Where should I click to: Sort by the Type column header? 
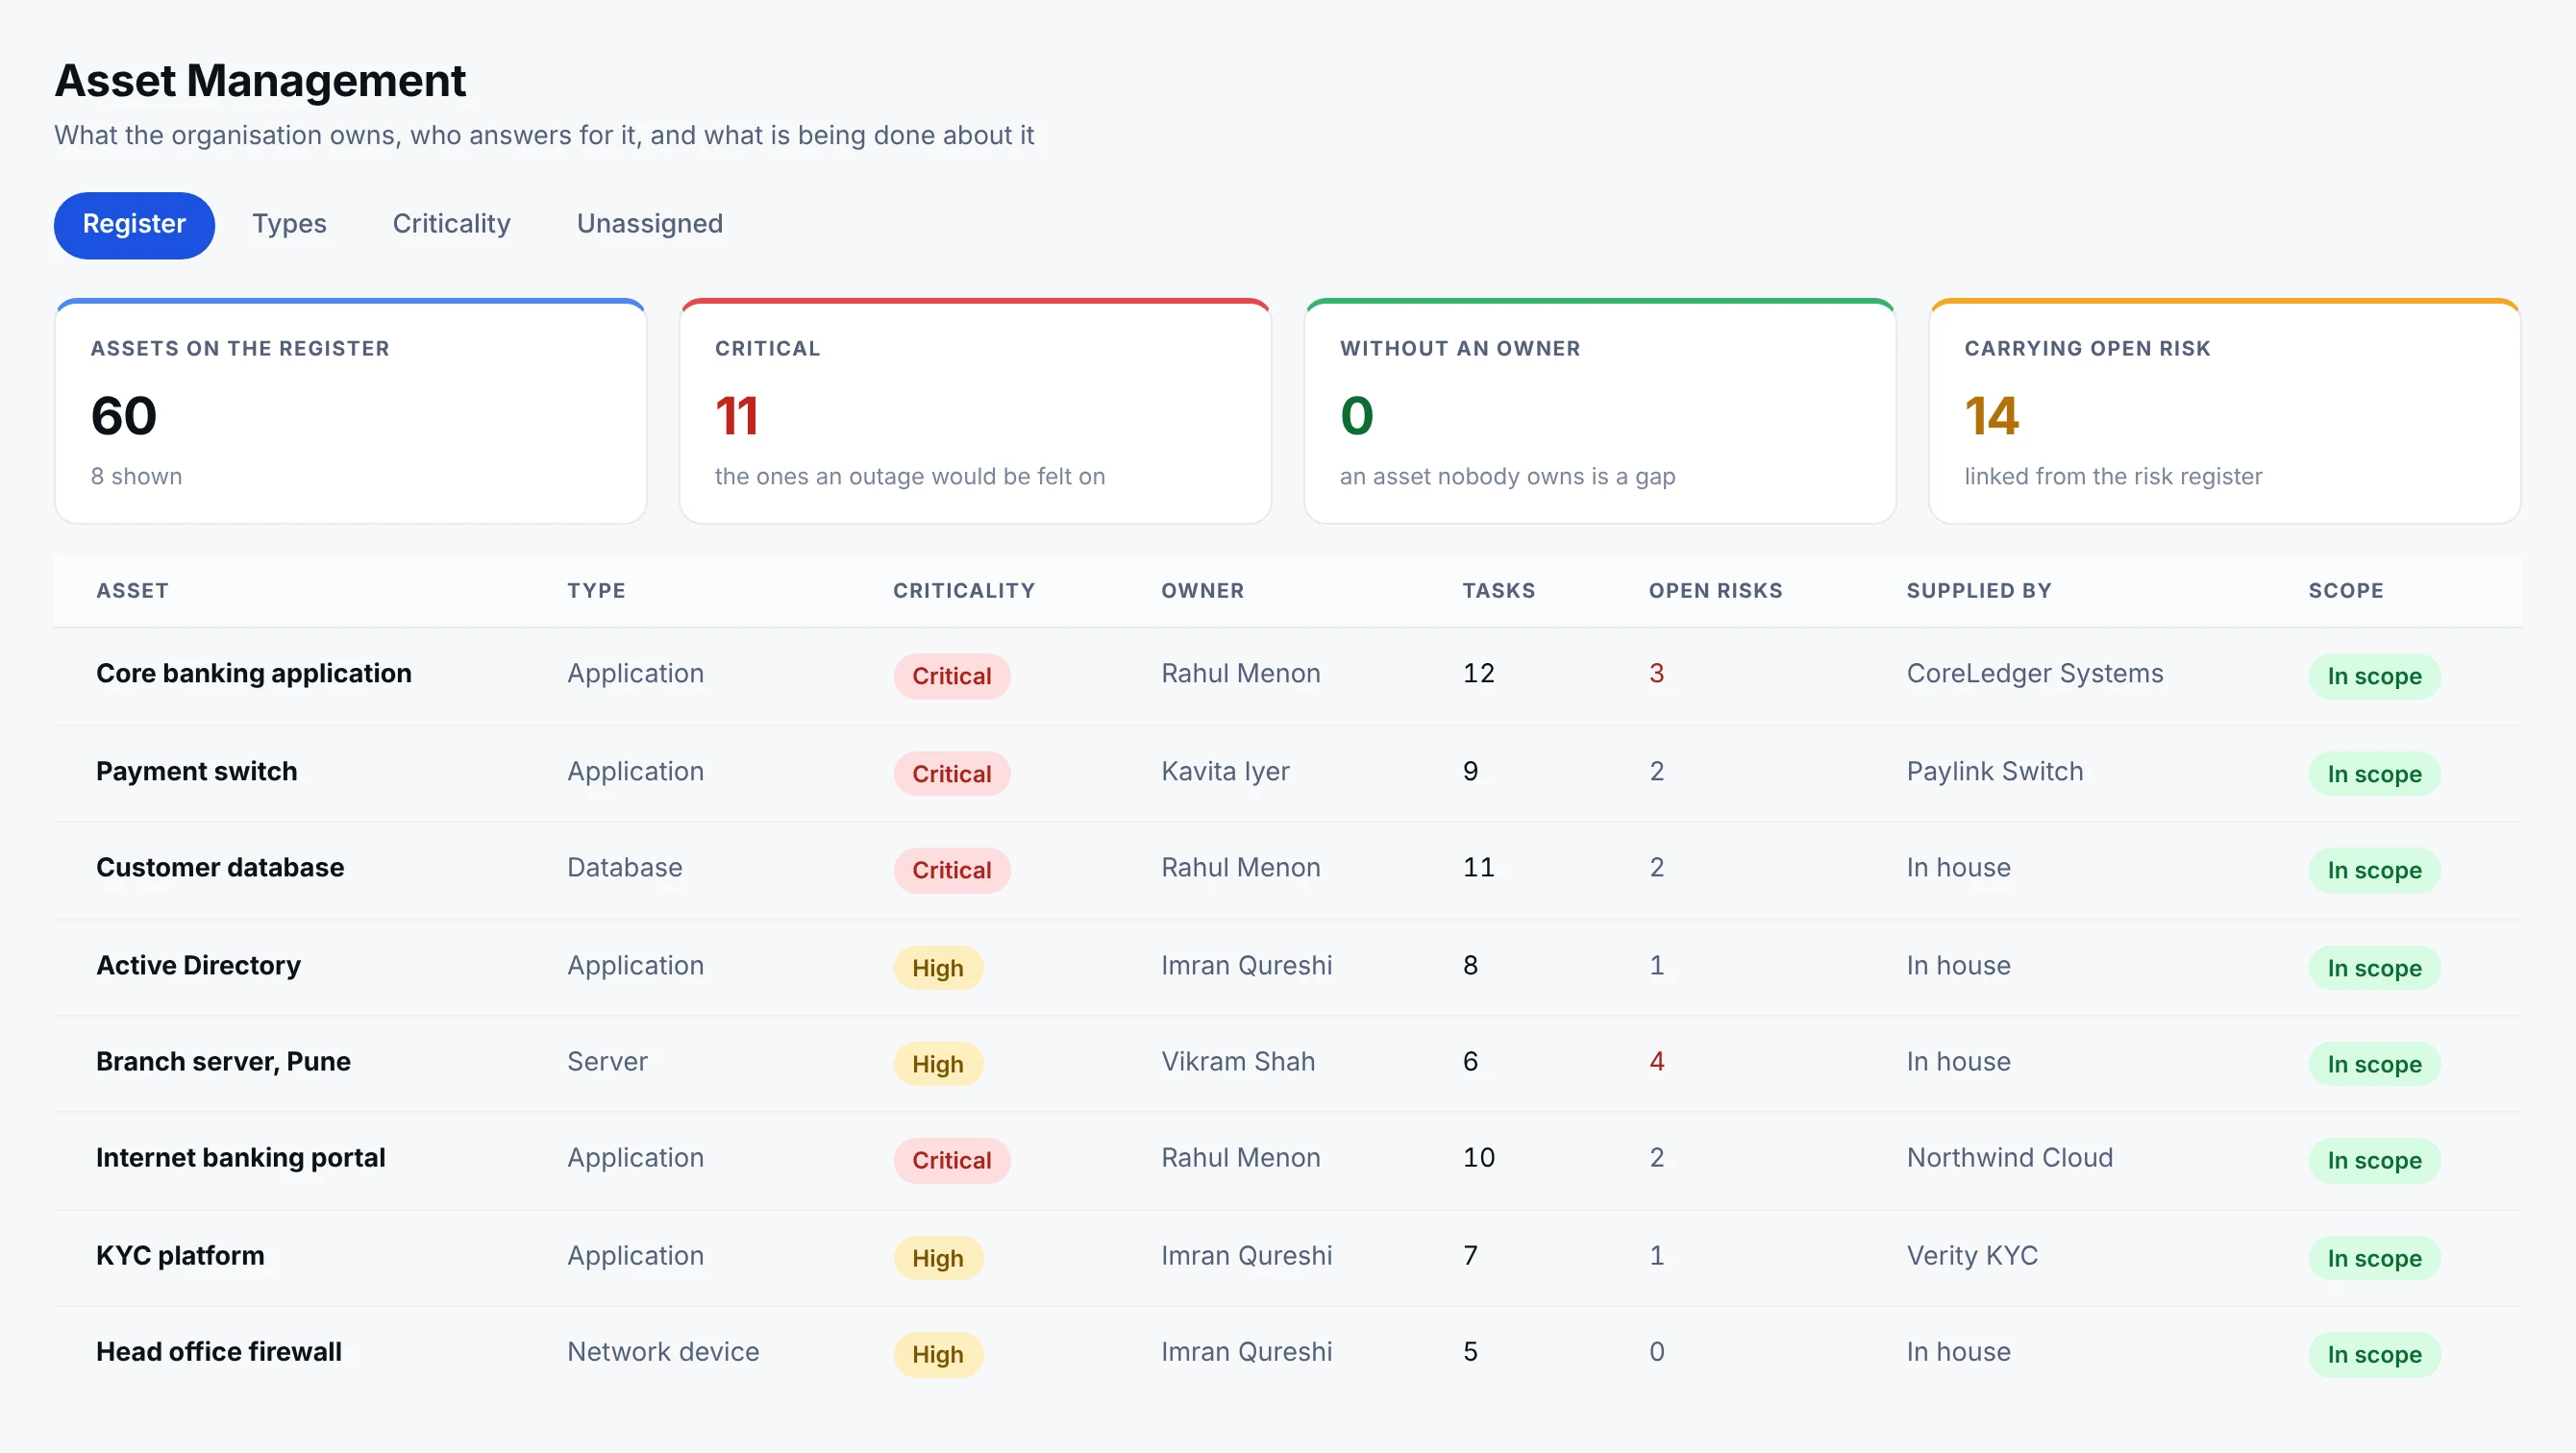coord(596,591)
